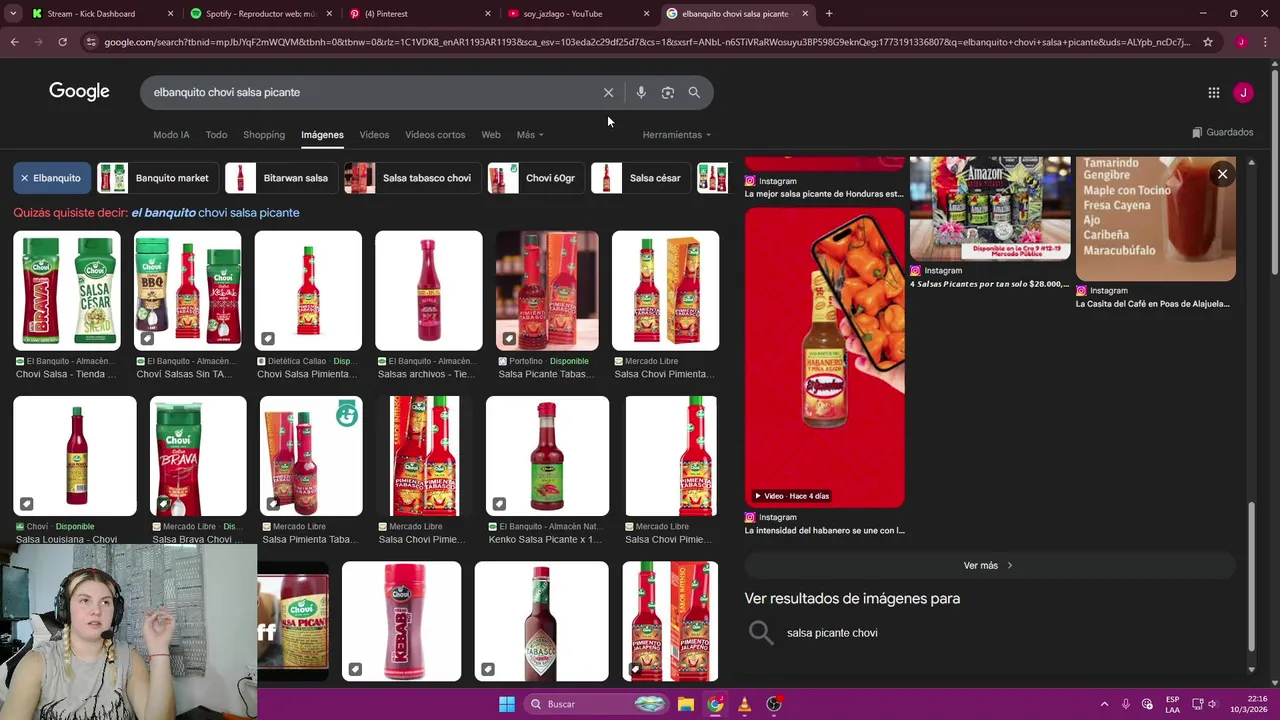Open the Windows Start menu
Screen dimensions: 1280x720
(507, 704)
